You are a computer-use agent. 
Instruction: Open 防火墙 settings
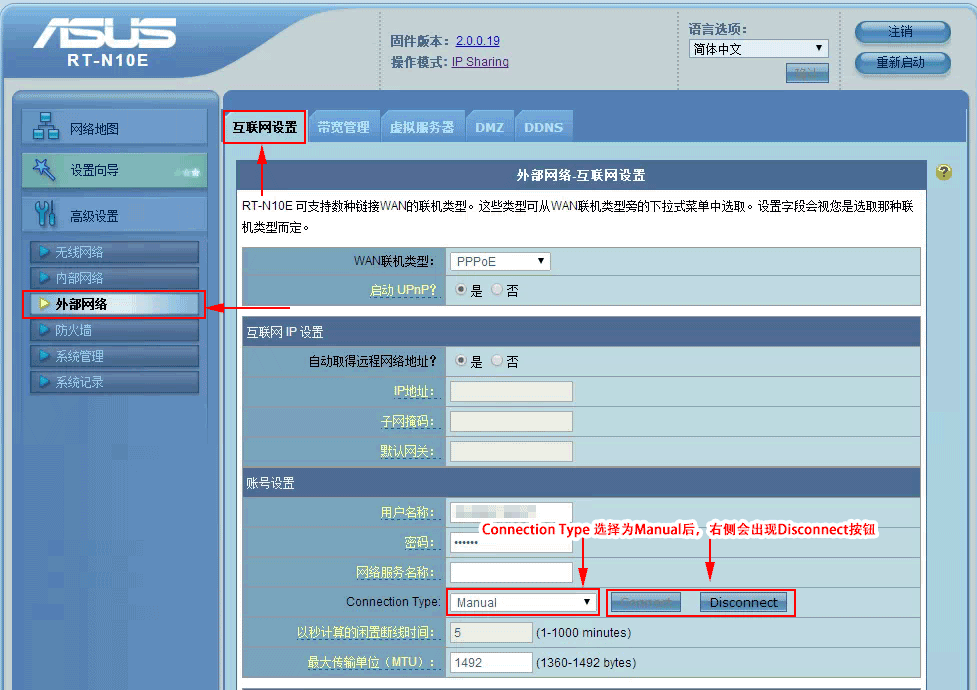coord(115,330)
